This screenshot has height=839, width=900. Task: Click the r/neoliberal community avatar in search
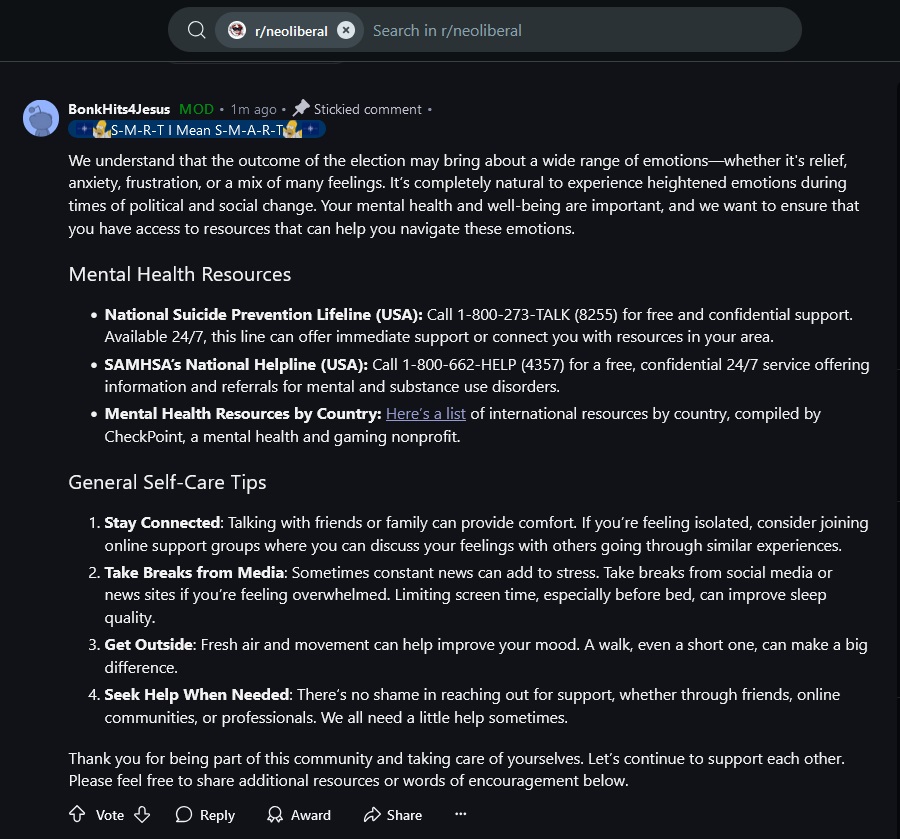point(237,30)
